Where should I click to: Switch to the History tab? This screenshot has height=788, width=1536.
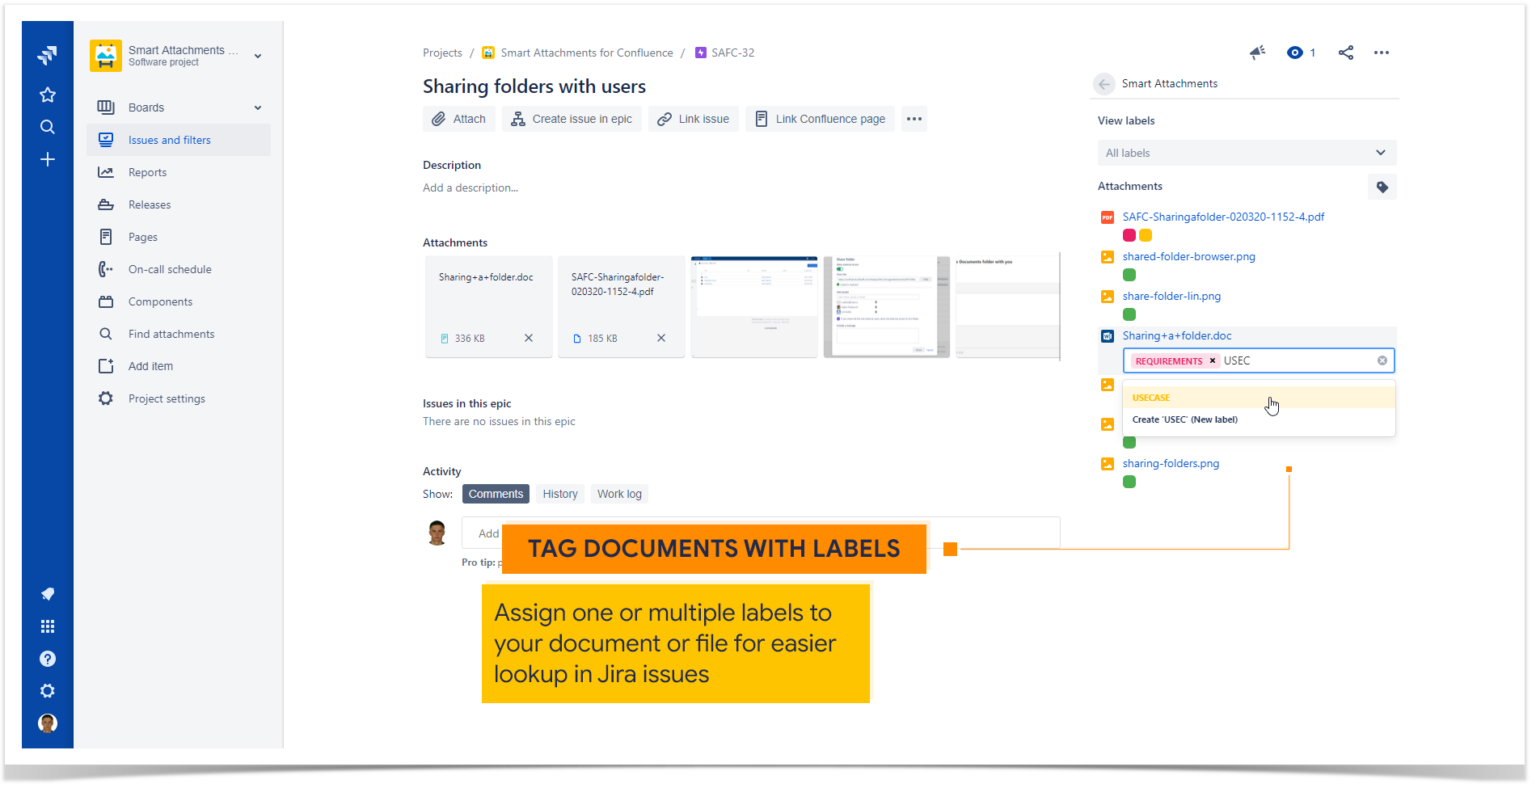560,493
